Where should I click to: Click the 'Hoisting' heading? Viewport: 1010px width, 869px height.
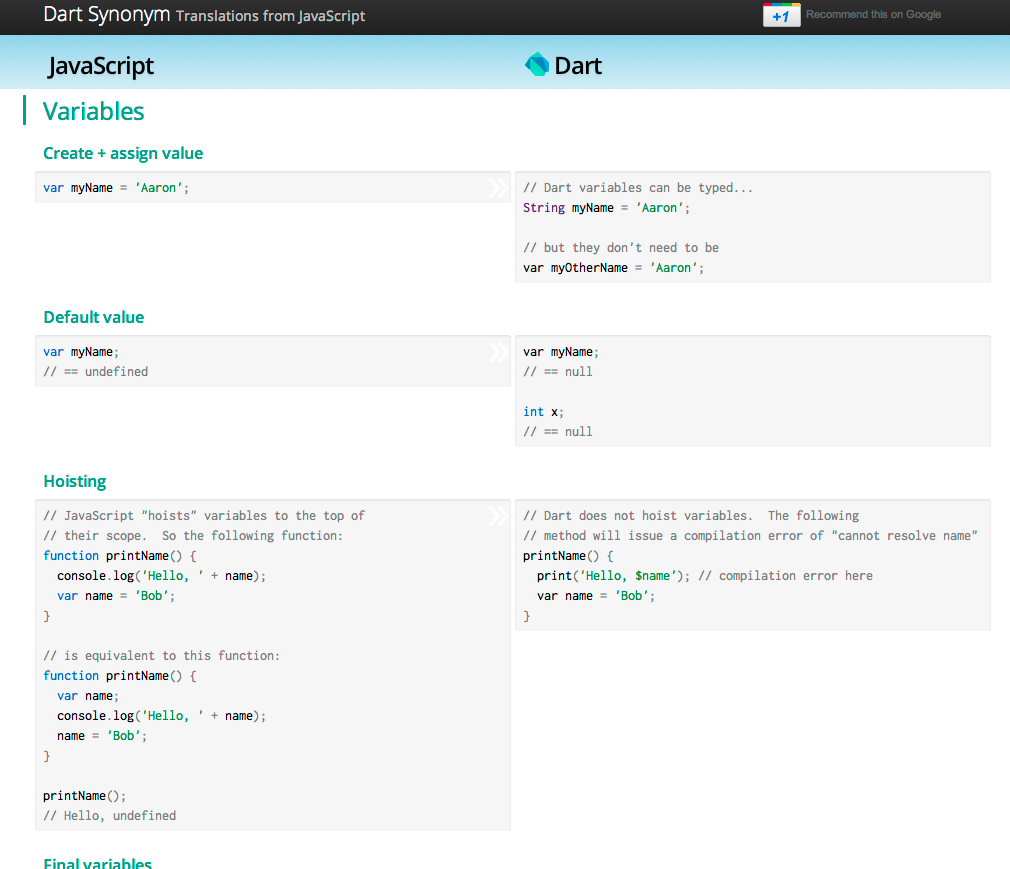pyautogui.click(x=75, y=481)
